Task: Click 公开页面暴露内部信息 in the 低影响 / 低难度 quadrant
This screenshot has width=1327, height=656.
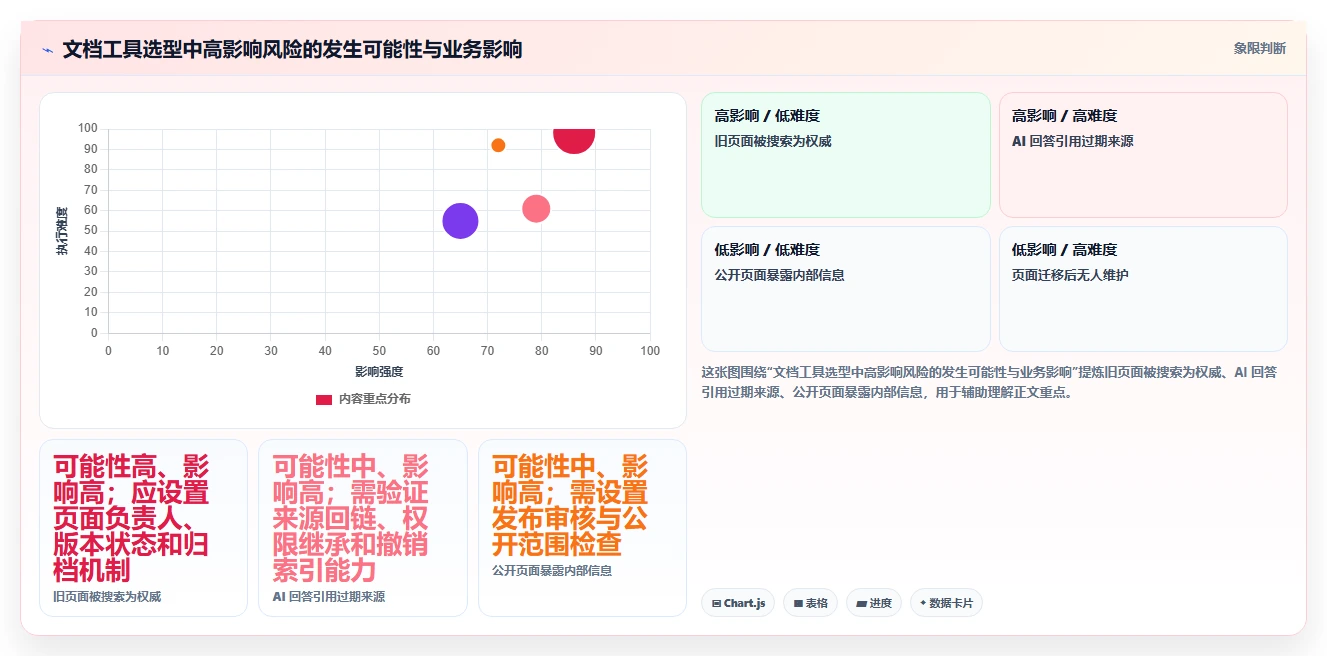Action: click(x=780, y=275)
